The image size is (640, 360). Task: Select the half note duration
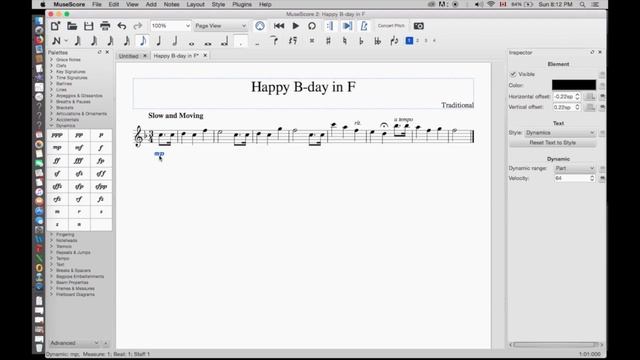pos(175,41)
